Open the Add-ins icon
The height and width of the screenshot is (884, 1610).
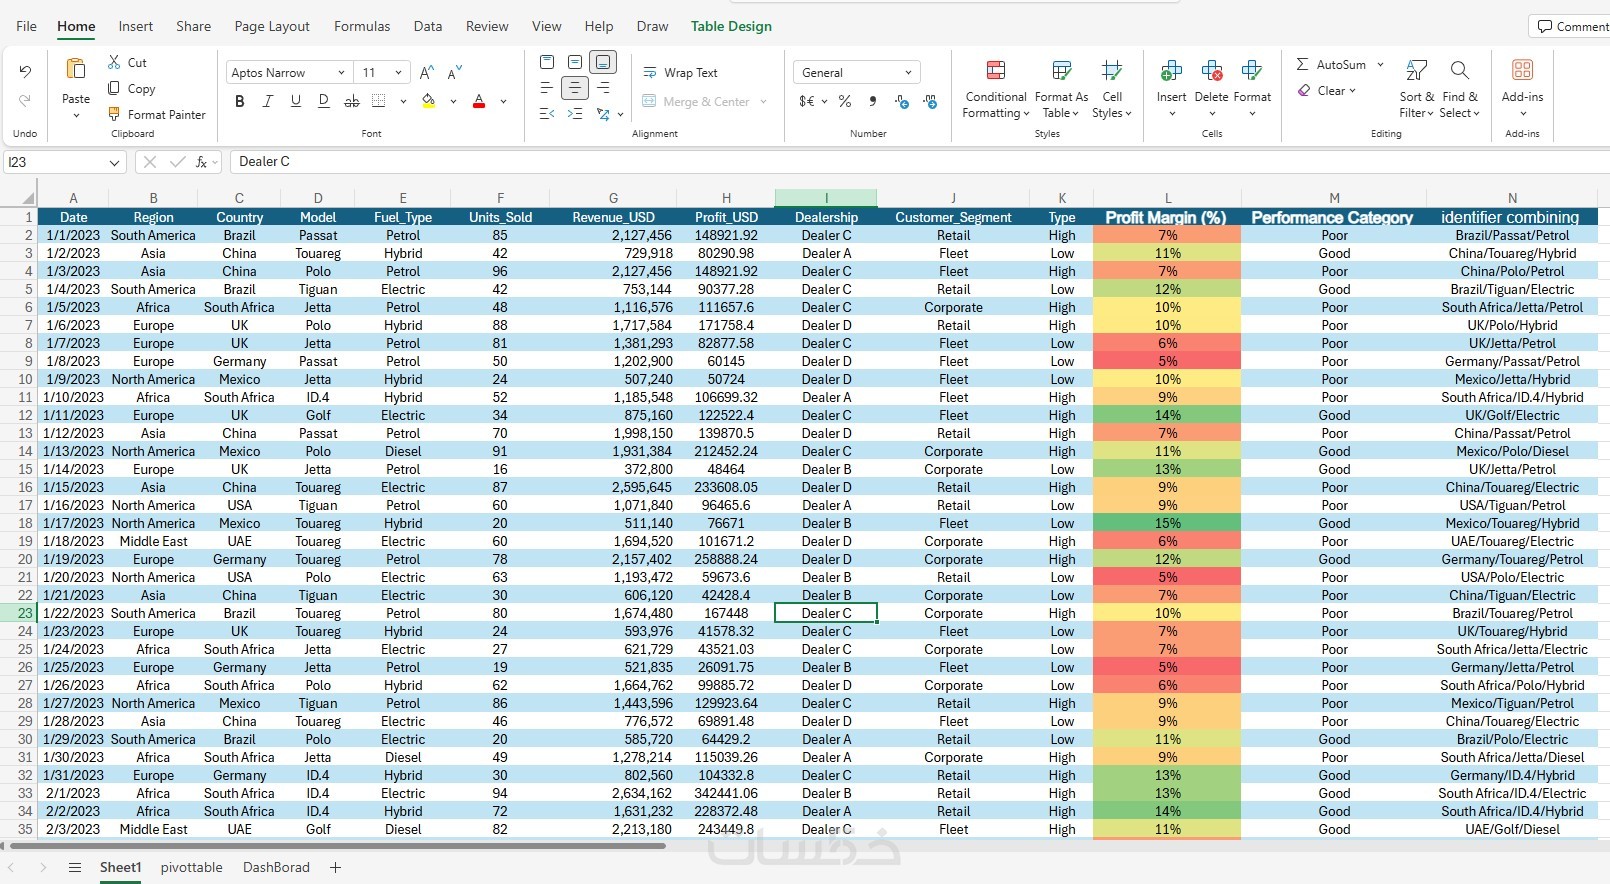click(x=1522, y=71)
